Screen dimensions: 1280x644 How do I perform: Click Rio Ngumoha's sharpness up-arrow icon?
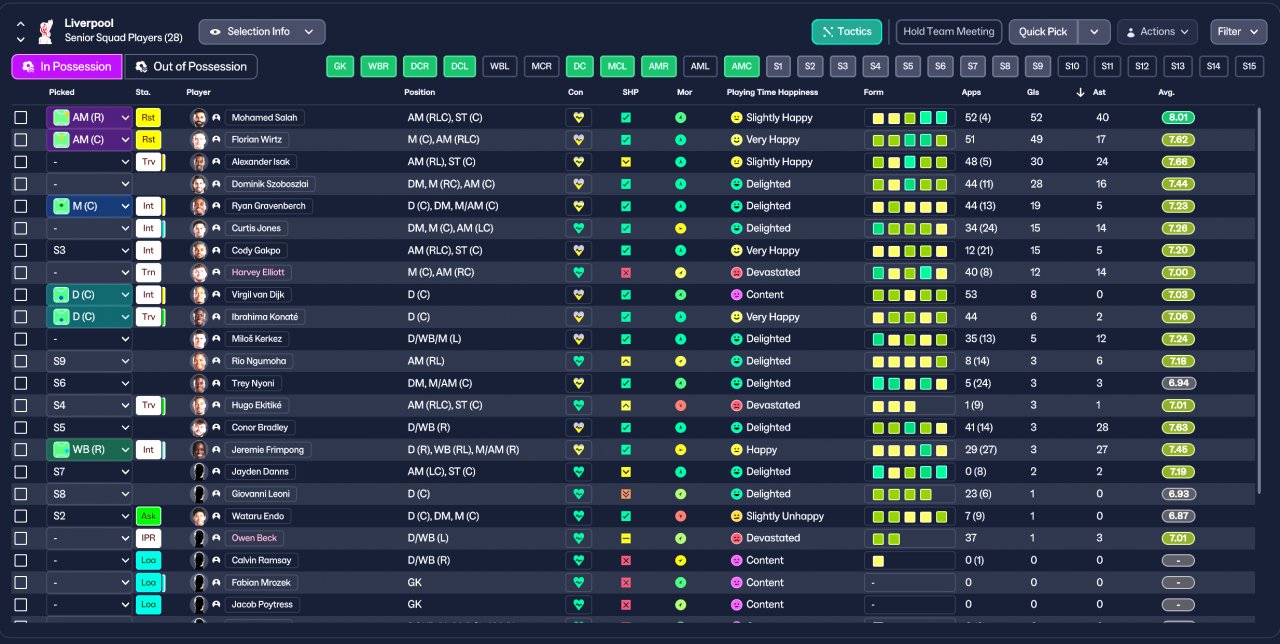click(626, 361)
